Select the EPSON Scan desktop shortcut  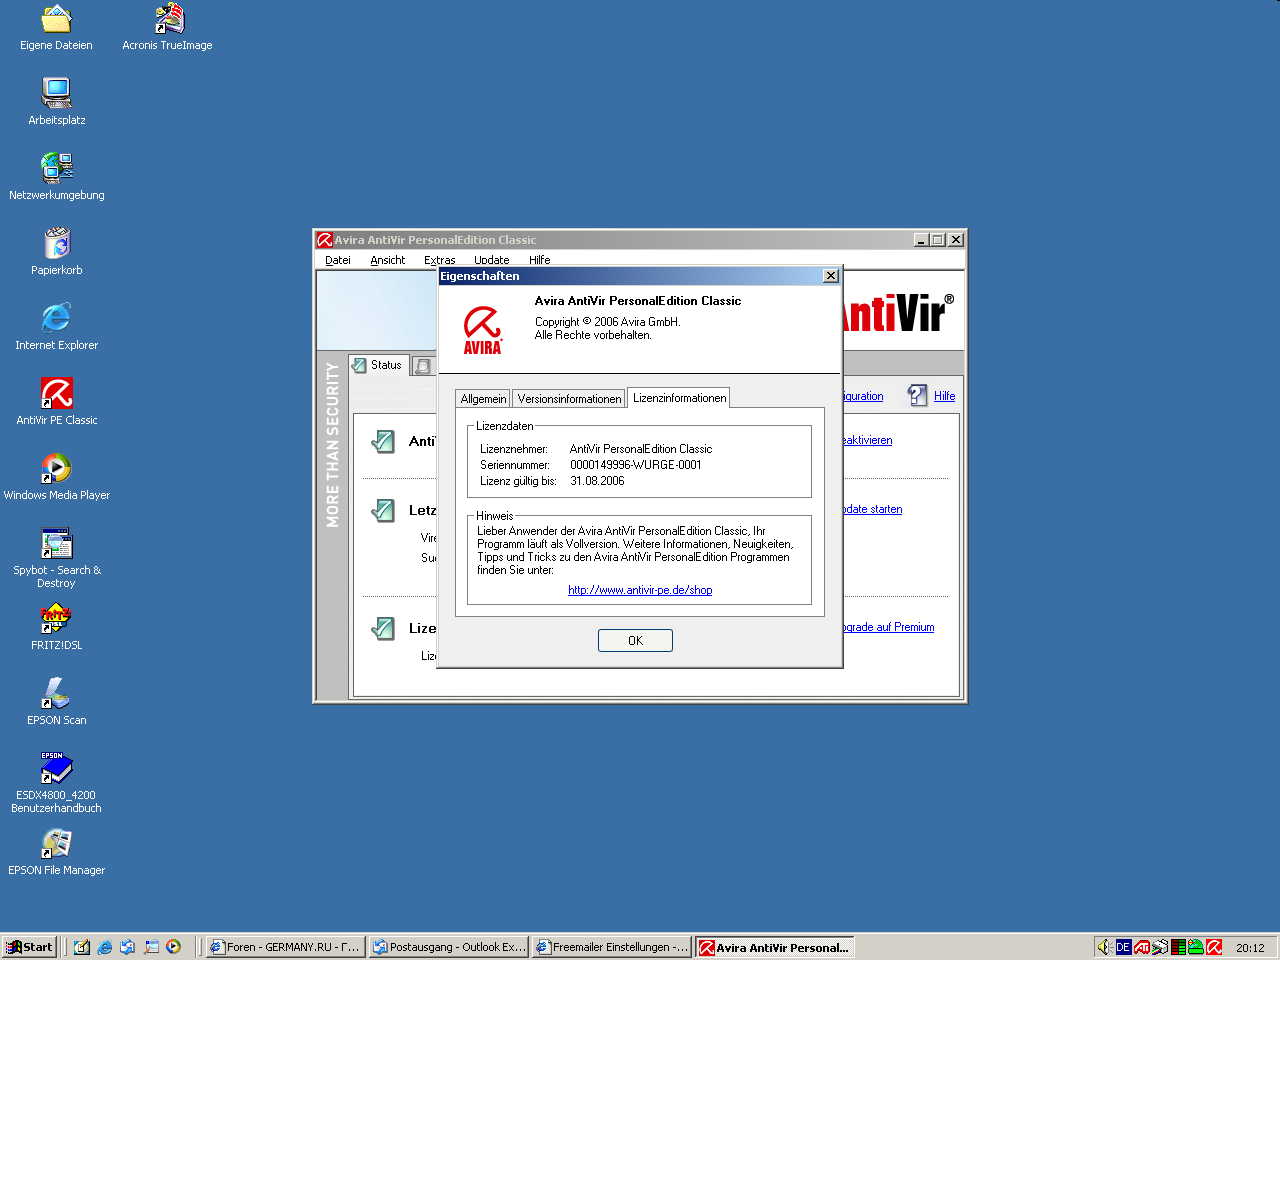coord(57,702)
